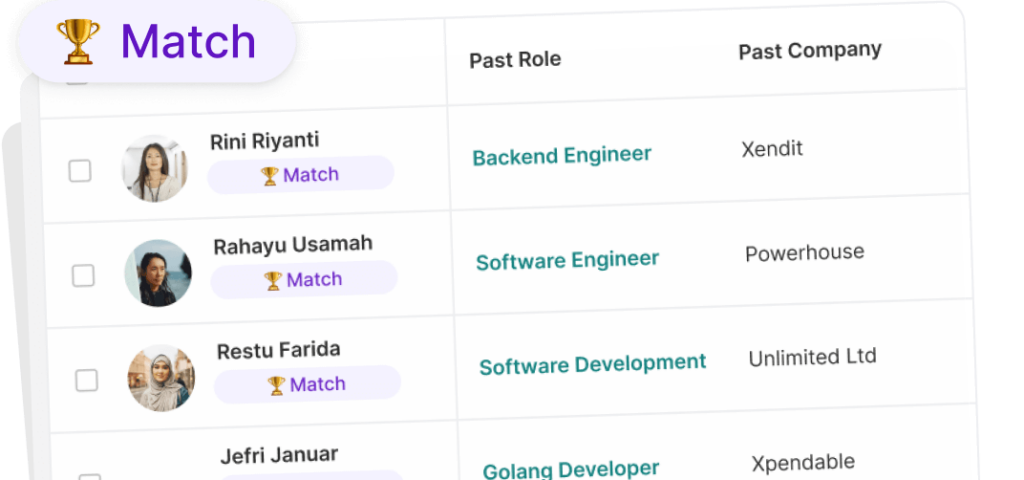Viewport: 1024px width, 480px height.
Task: Click the Match tag under Rini Riyanti
Action: [x=300, y=175]
